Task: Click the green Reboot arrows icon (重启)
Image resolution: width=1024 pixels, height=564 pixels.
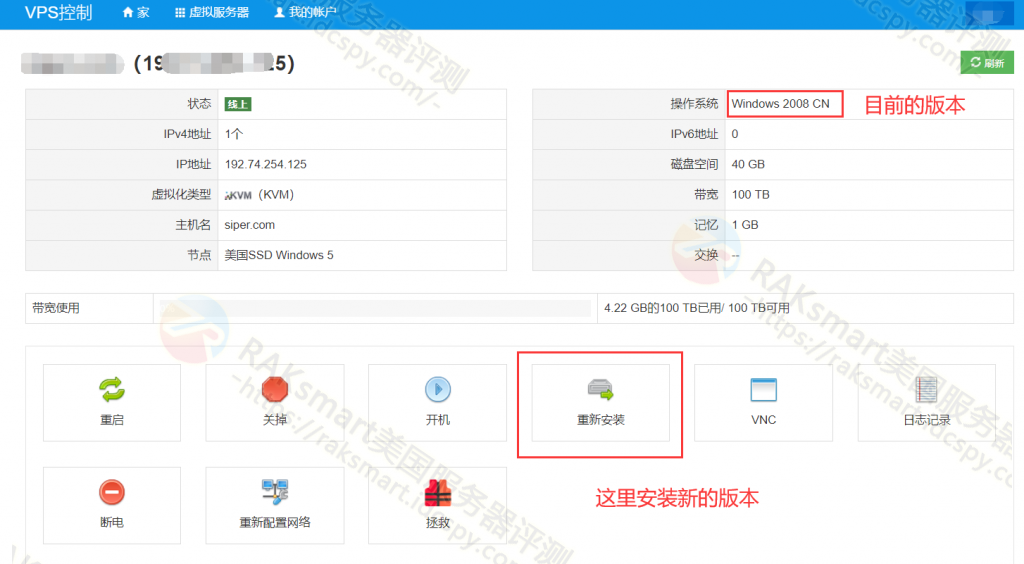Action: click(x=112, y=390)
